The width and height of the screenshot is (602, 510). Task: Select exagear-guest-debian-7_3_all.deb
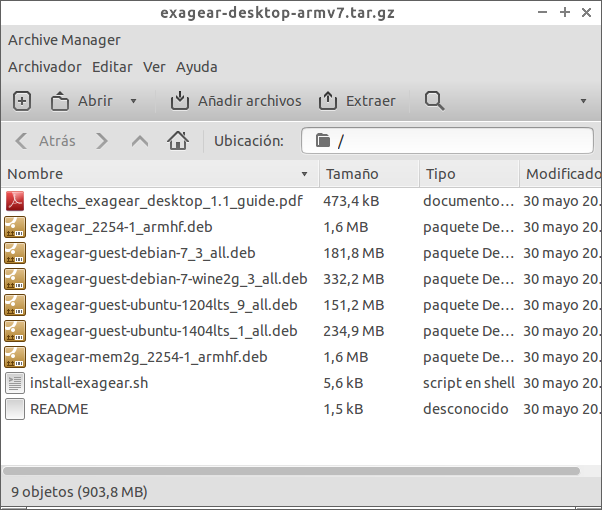(x=142, y=253)
